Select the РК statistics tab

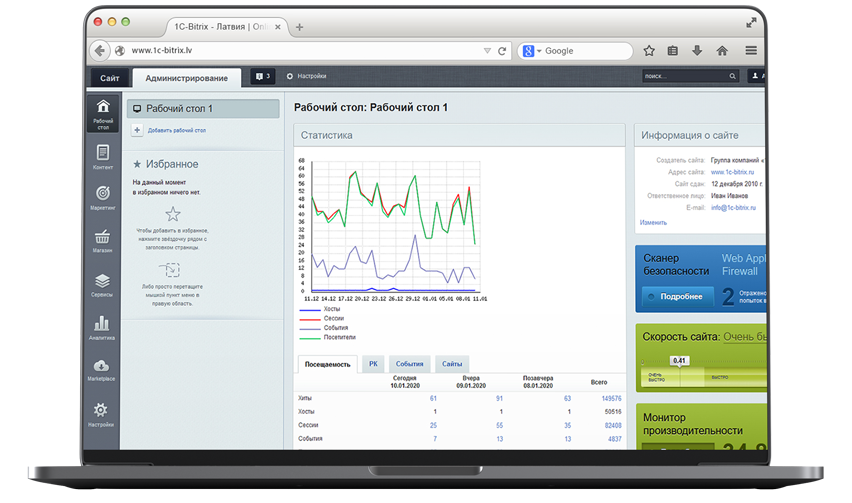point(373,364)
